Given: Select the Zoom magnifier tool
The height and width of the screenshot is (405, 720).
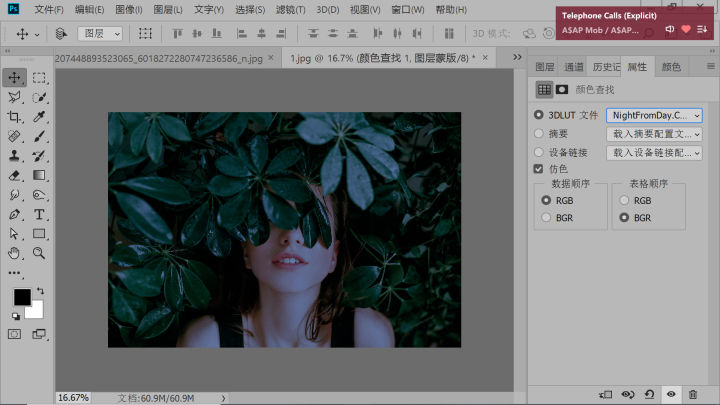Looking at the screenshot, I should [x=40, y=253].
